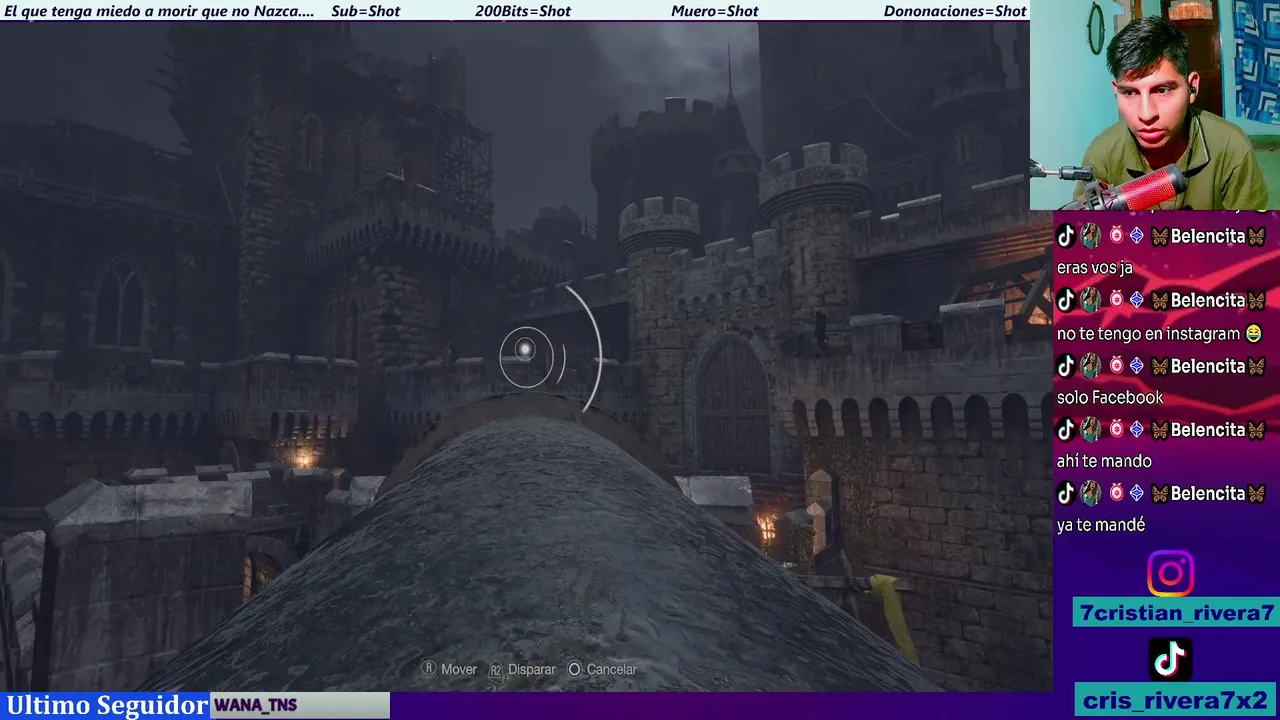Click the WANA_TNS last follower name
This screenshot has height=720, width=1280.
(x=256, y=705)
